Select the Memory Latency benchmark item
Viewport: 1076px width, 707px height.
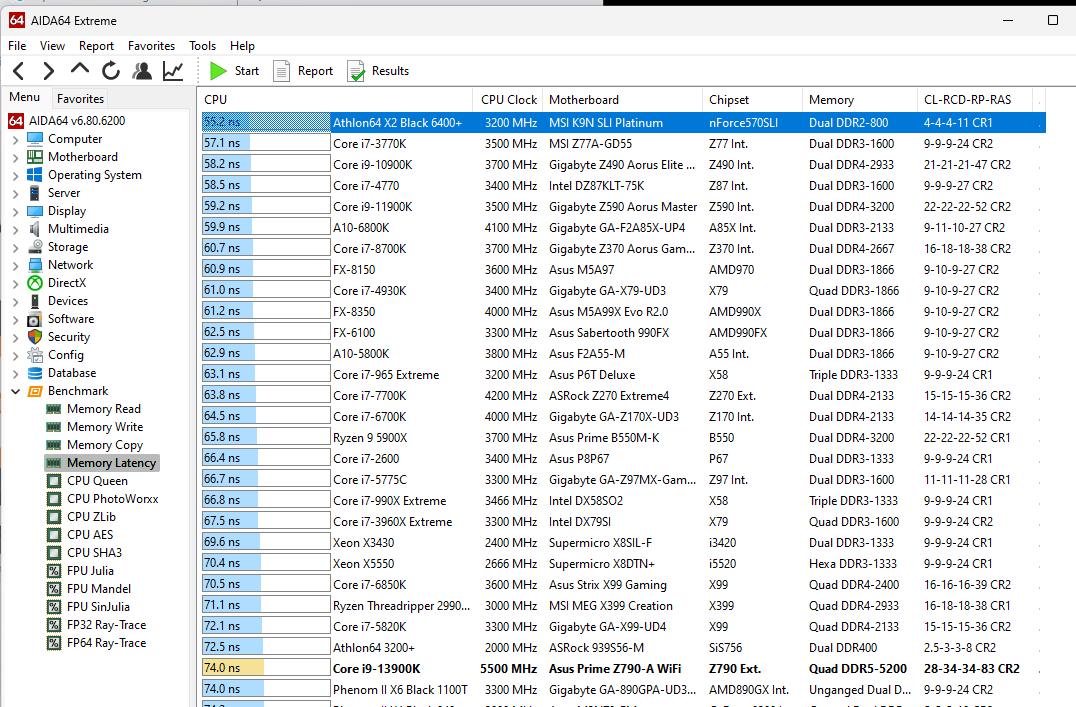point(111,463)
